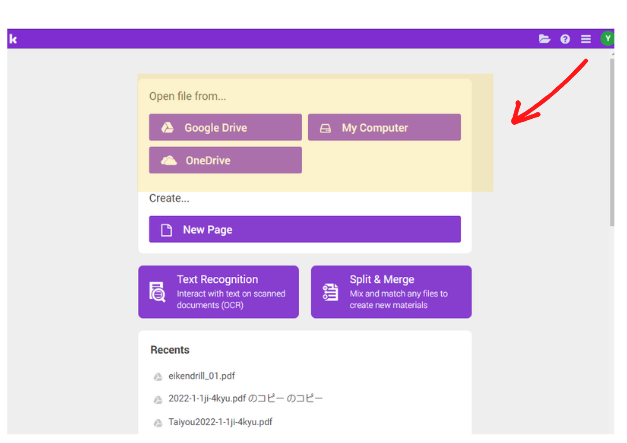Screen dimensions: 627x443
Task: Create a New Page
Action: pos(305,229)
